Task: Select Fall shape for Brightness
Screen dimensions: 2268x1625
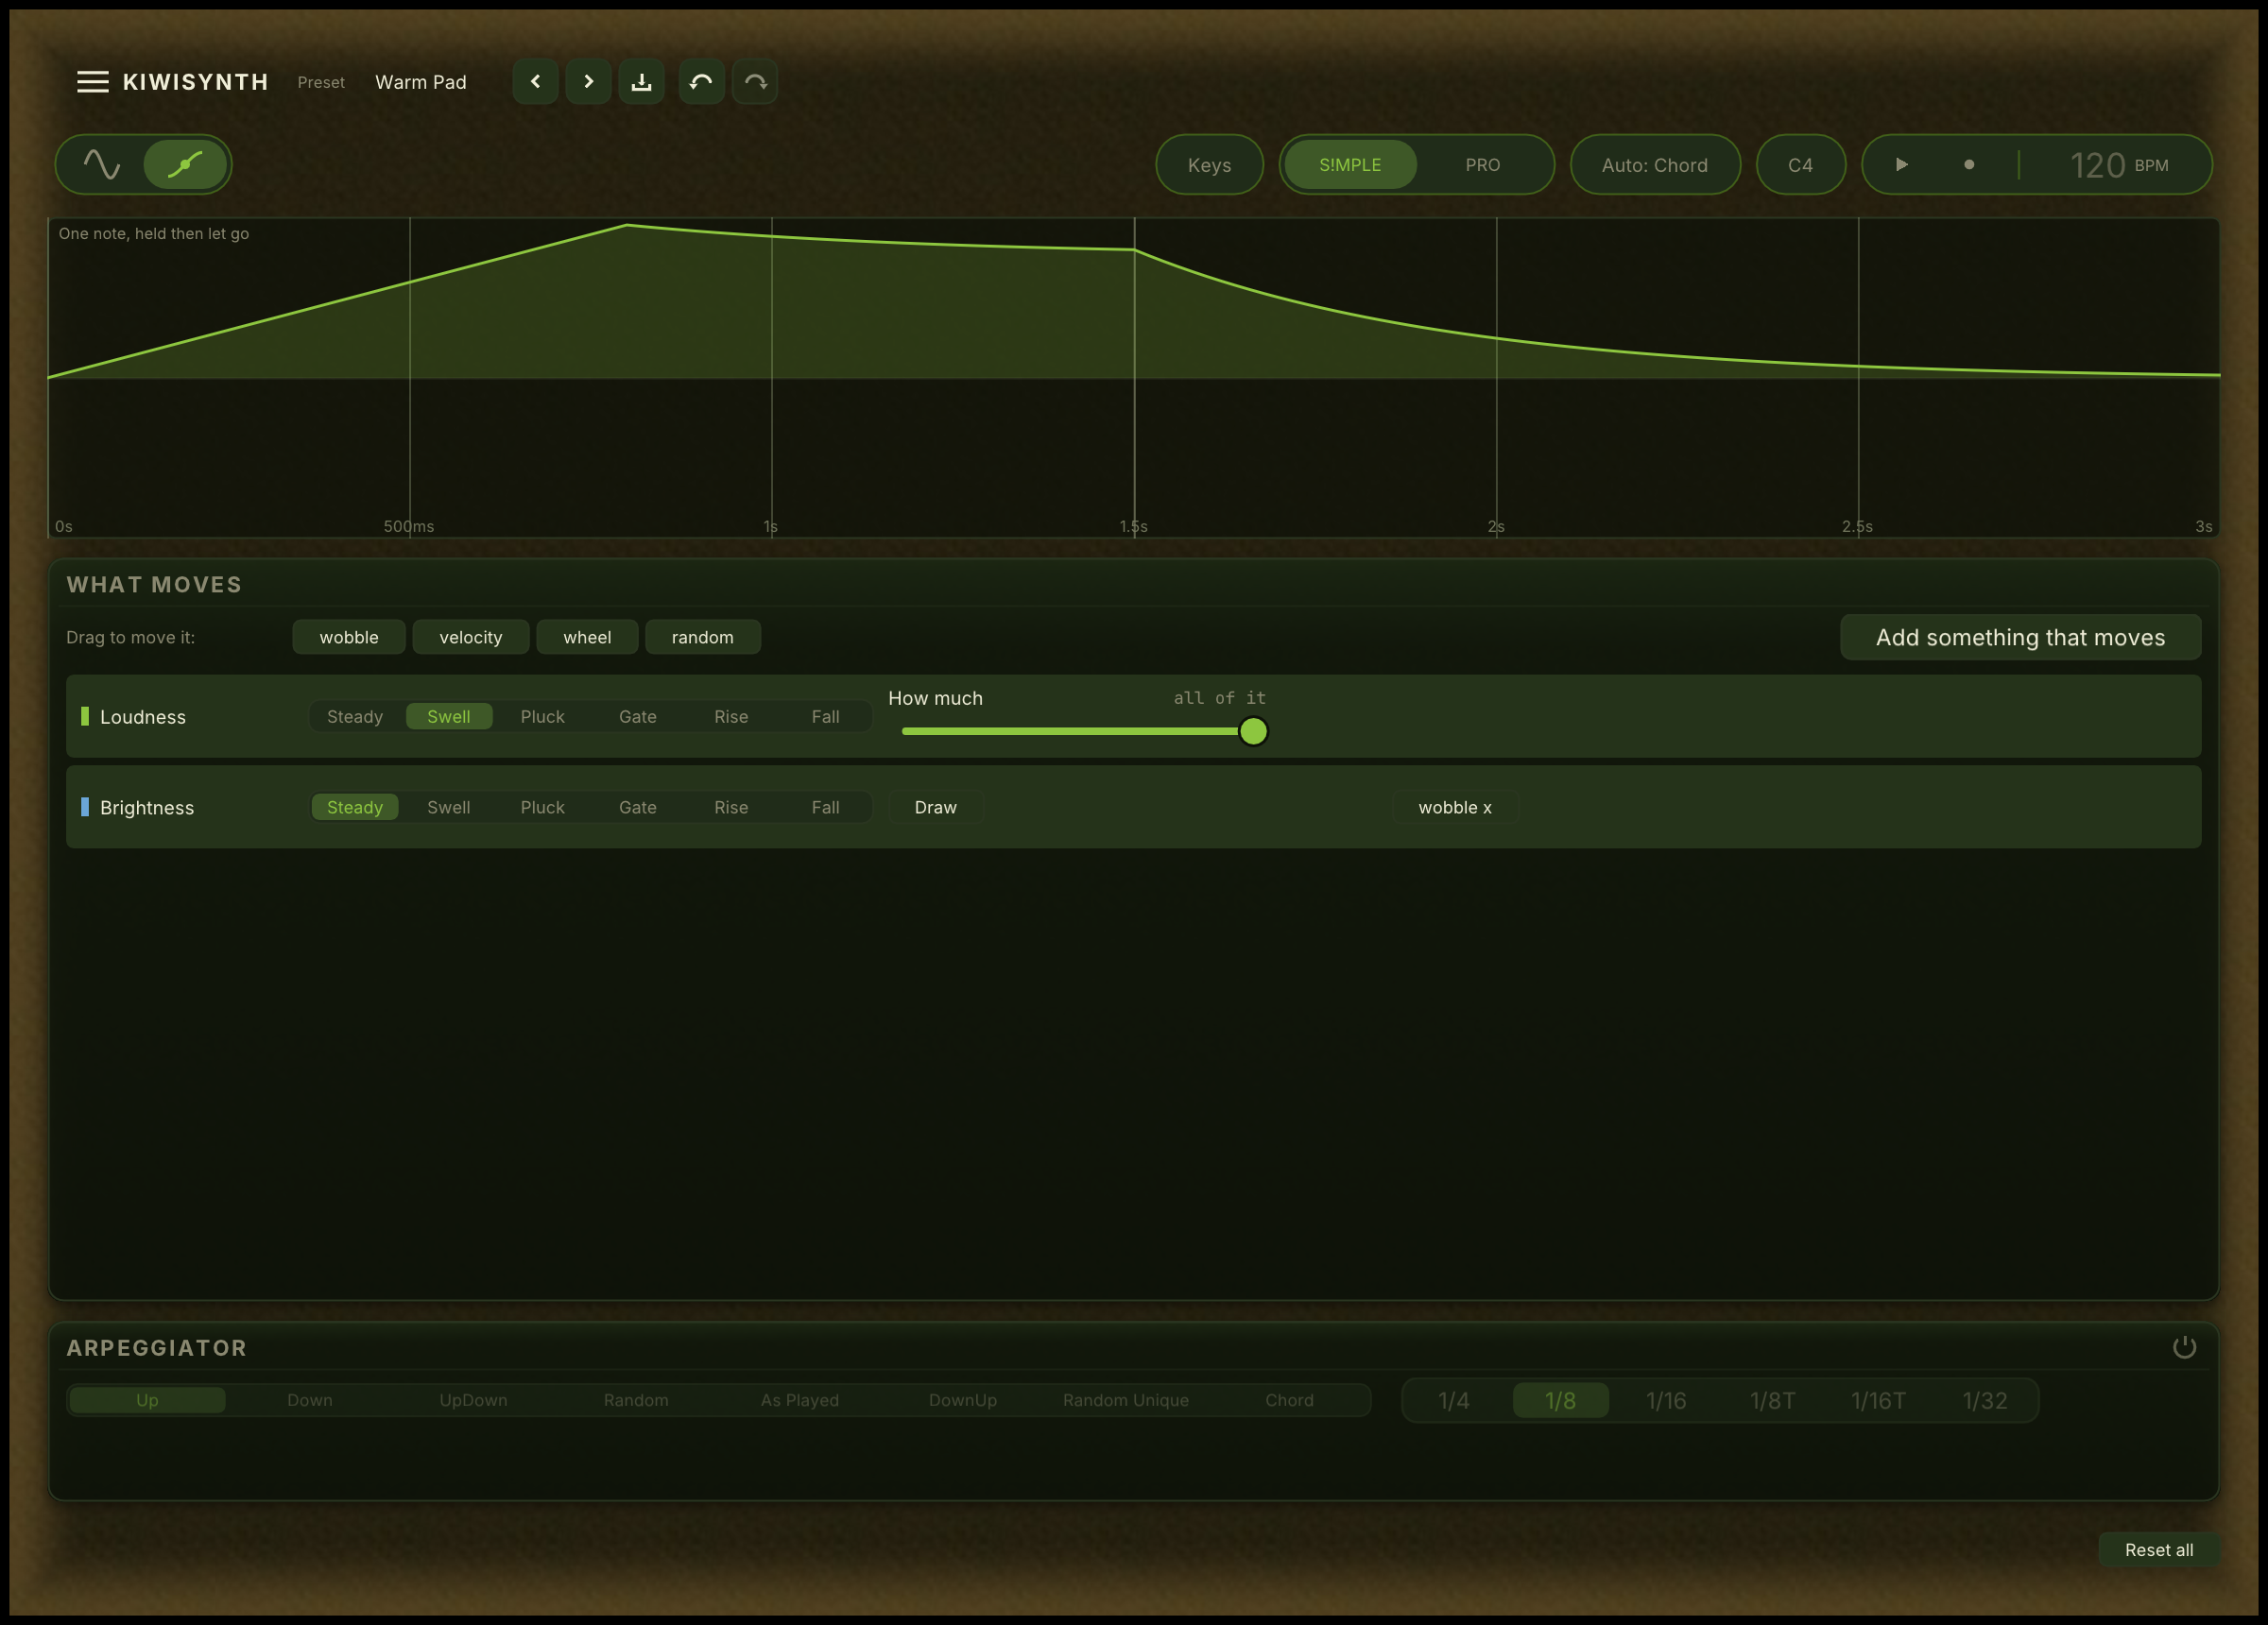Action: point(825,807)
